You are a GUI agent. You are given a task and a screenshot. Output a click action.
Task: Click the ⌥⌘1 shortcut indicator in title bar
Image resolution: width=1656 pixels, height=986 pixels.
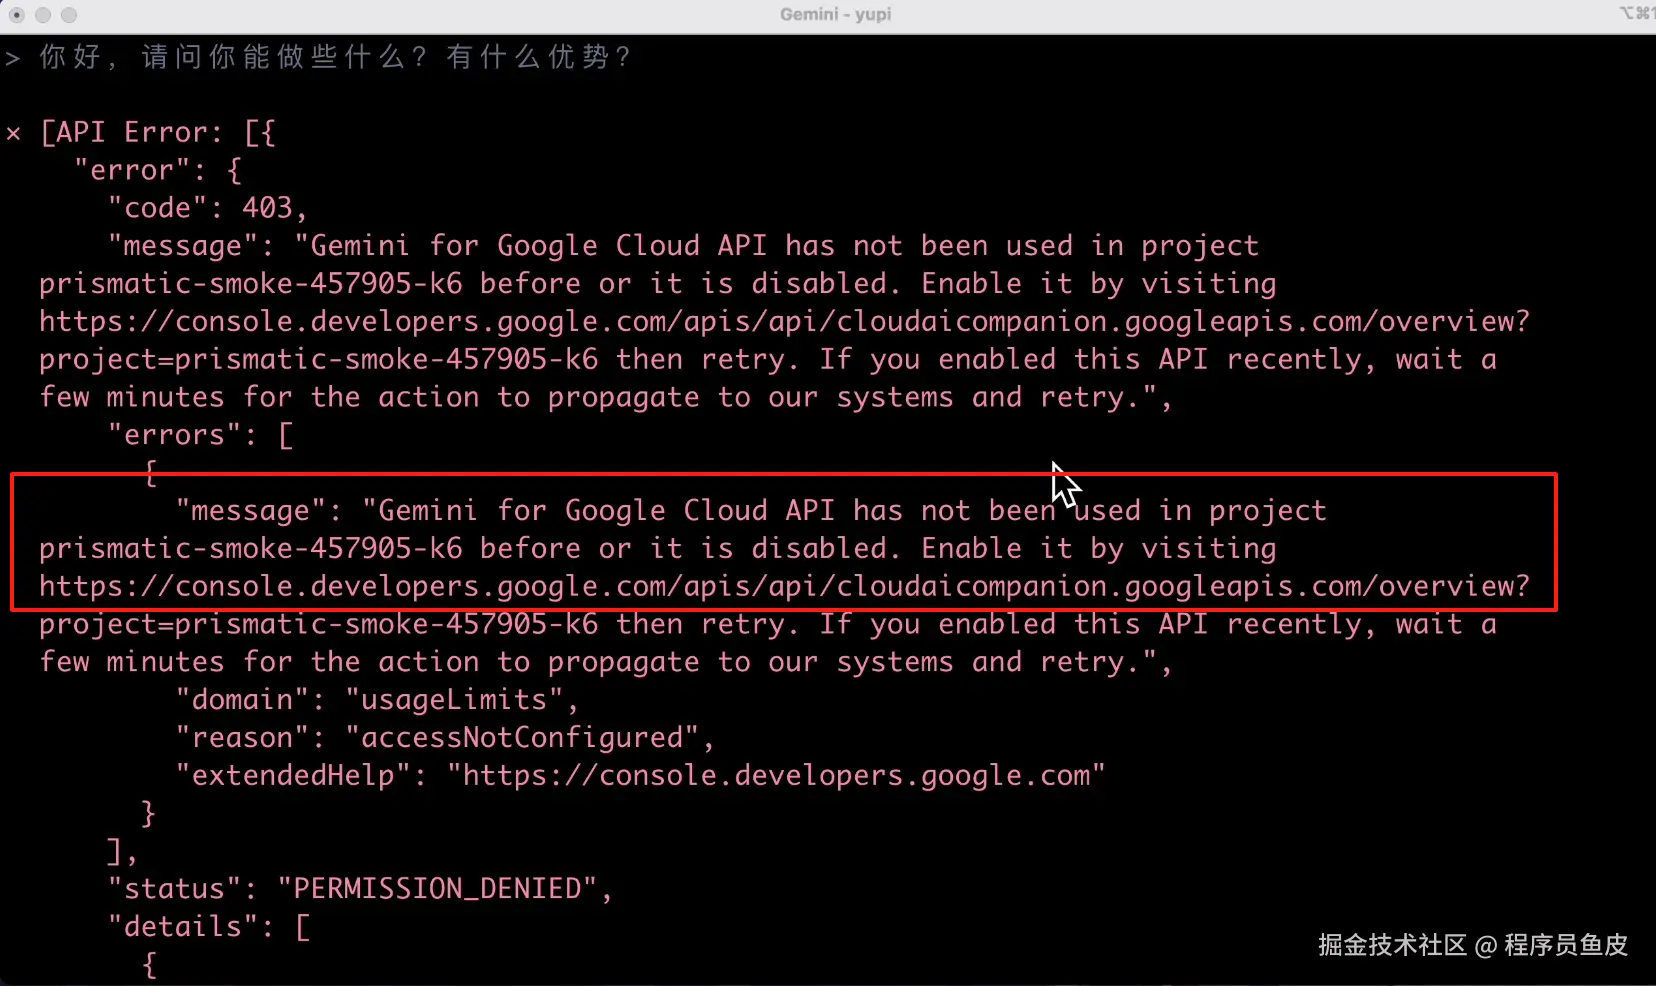click(x=1635, y=13)
